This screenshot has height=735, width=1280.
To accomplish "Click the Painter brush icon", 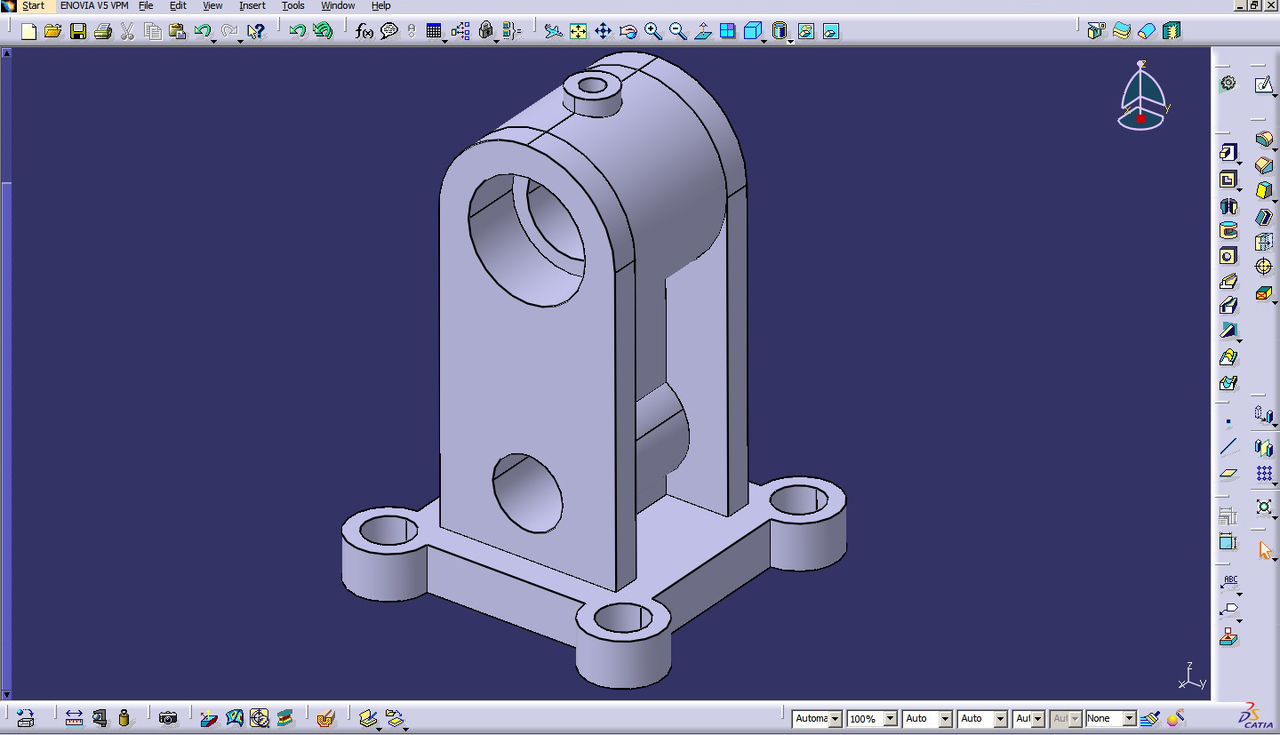I will [x=1150, y=718].
